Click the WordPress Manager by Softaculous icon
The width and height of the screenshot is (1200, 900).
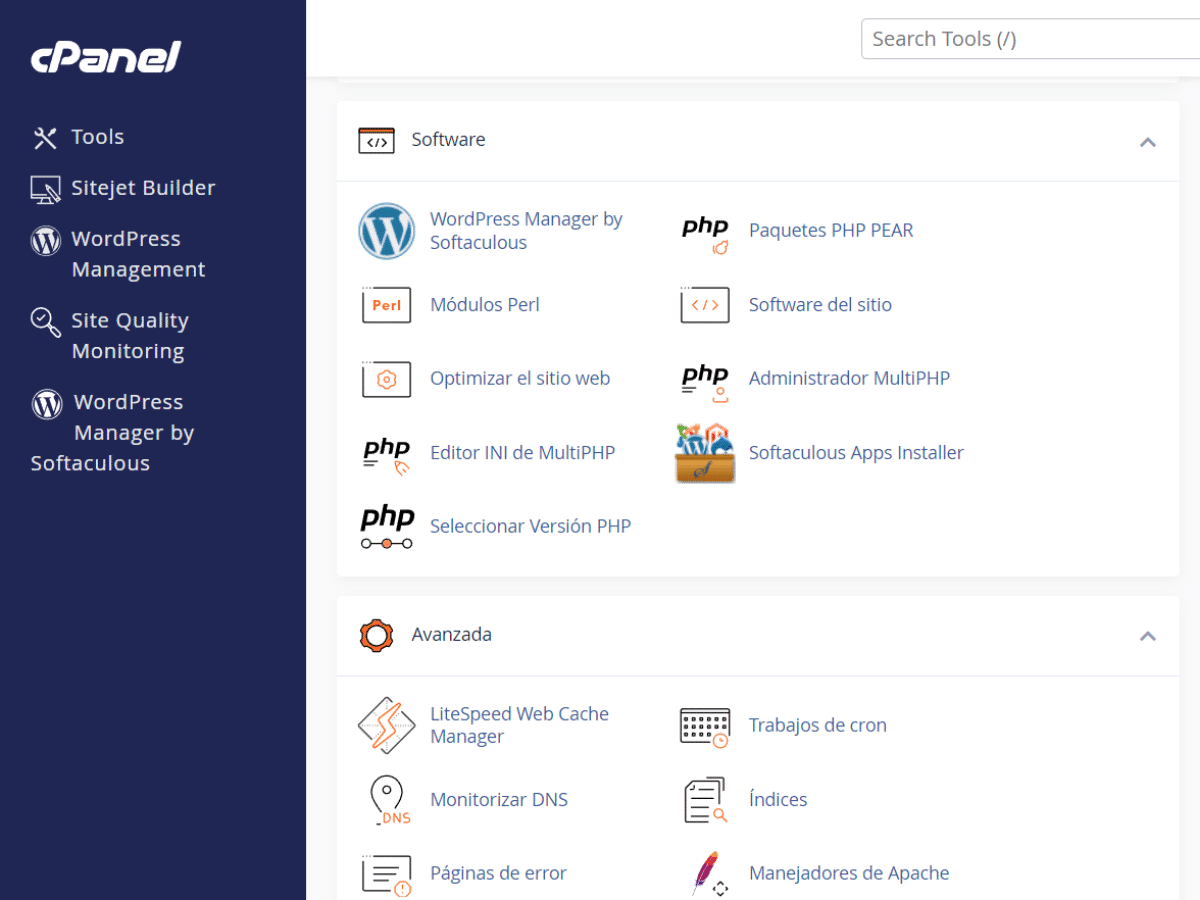point(386,231)
